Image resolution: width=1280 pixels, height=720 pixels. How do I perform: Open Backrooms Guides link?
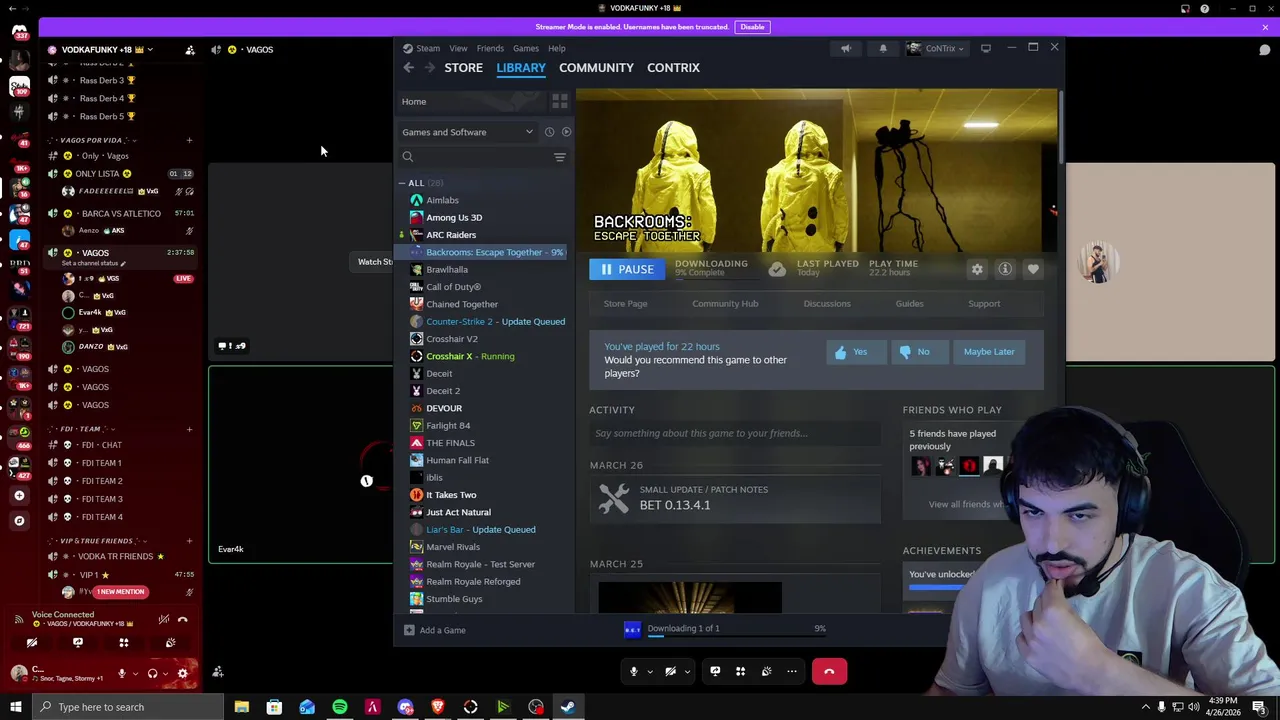tap(909, 303)
